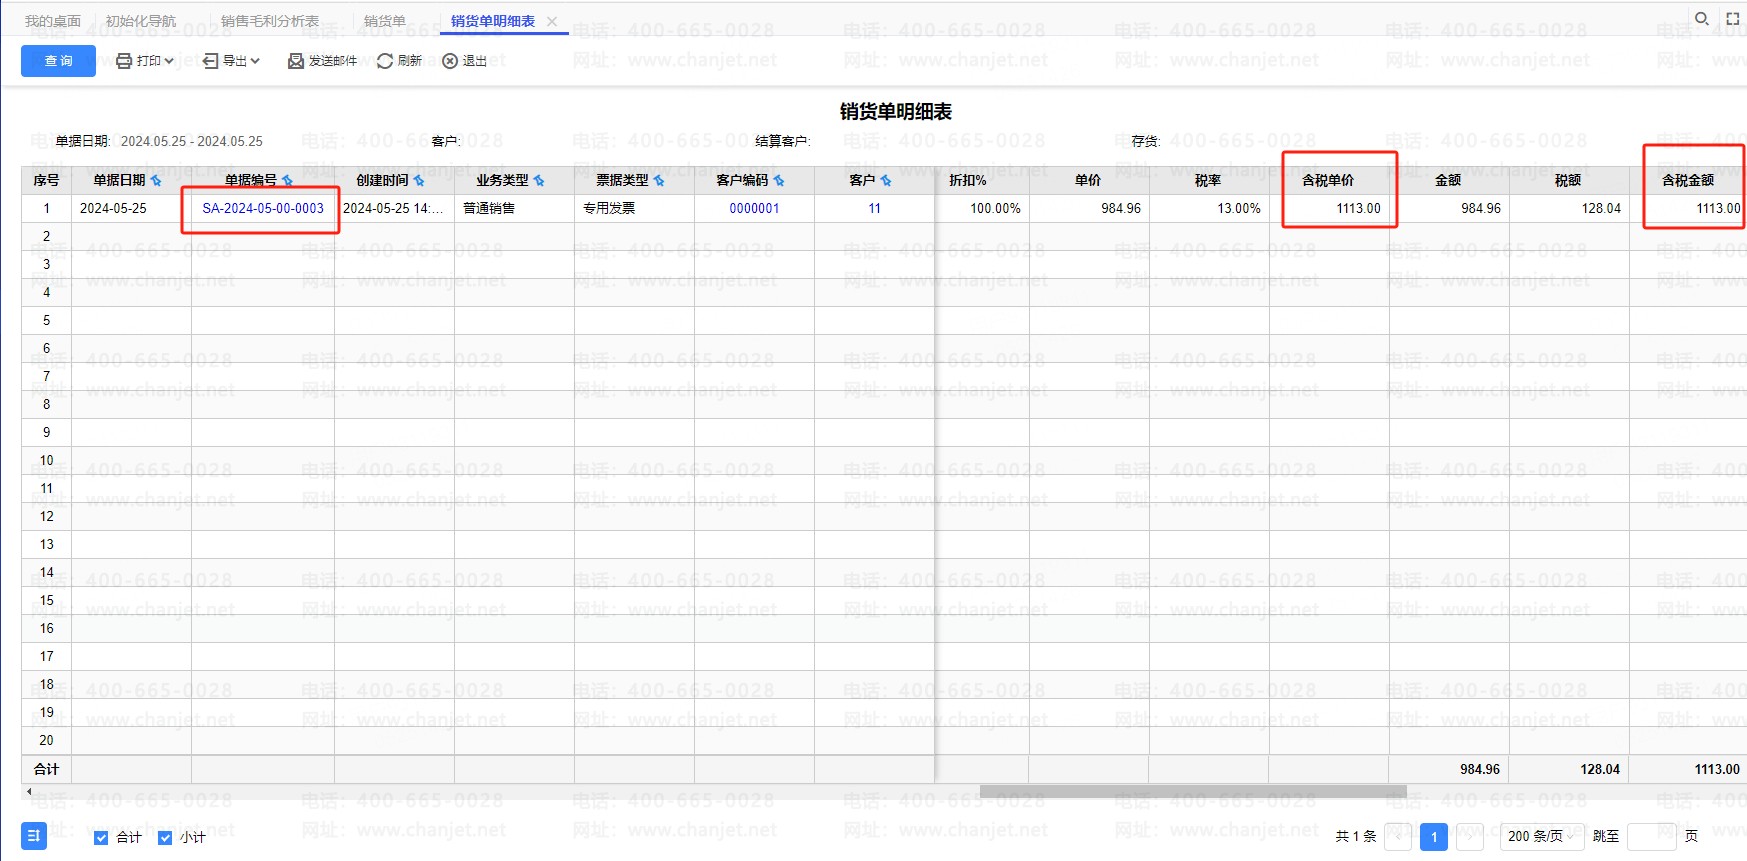The height and width of the screenshot is (861, 1747).
Task: Select the 销货单明细表 tab
Action: coord(493,21)
